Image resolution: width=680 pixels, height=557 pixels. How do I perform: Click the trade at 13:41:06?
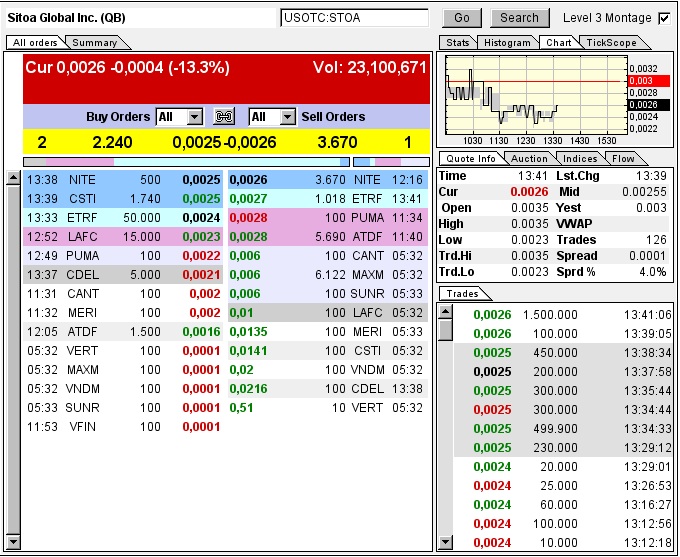pyautogui.click(x=563, y=315)
